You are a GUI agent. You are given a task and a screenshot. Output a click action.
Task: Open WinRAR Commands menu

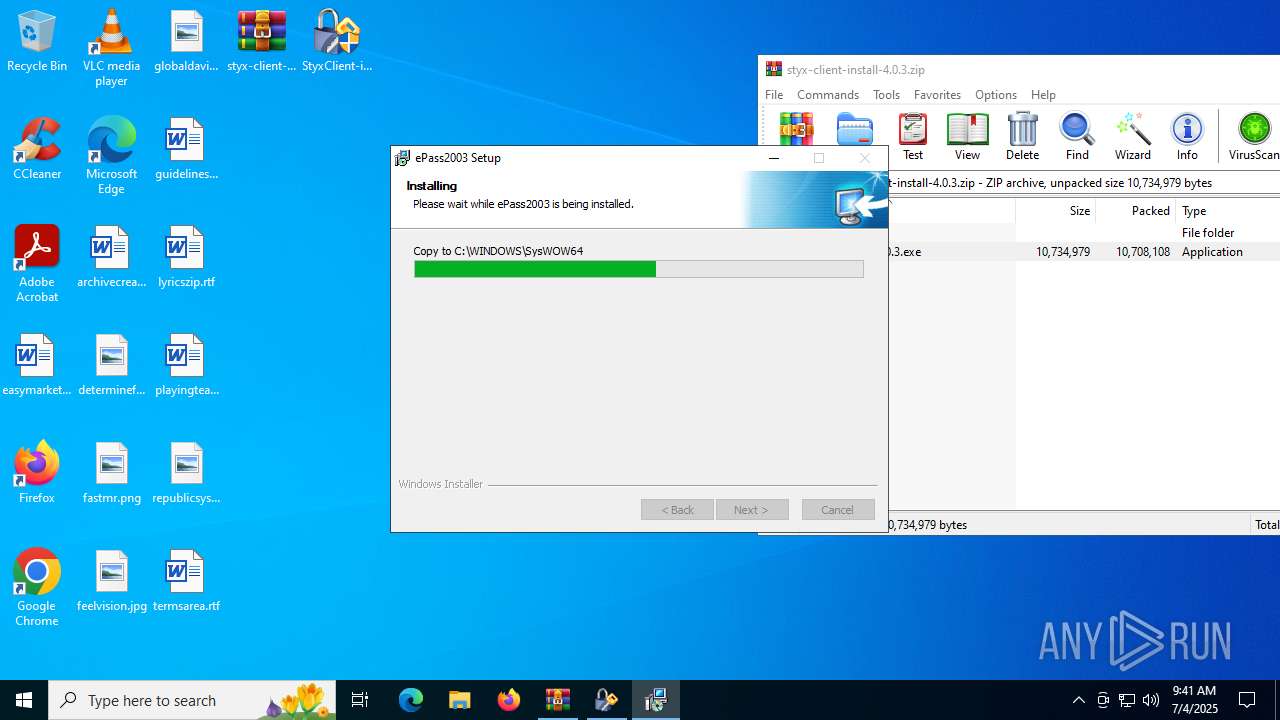[x=828, y=94]
